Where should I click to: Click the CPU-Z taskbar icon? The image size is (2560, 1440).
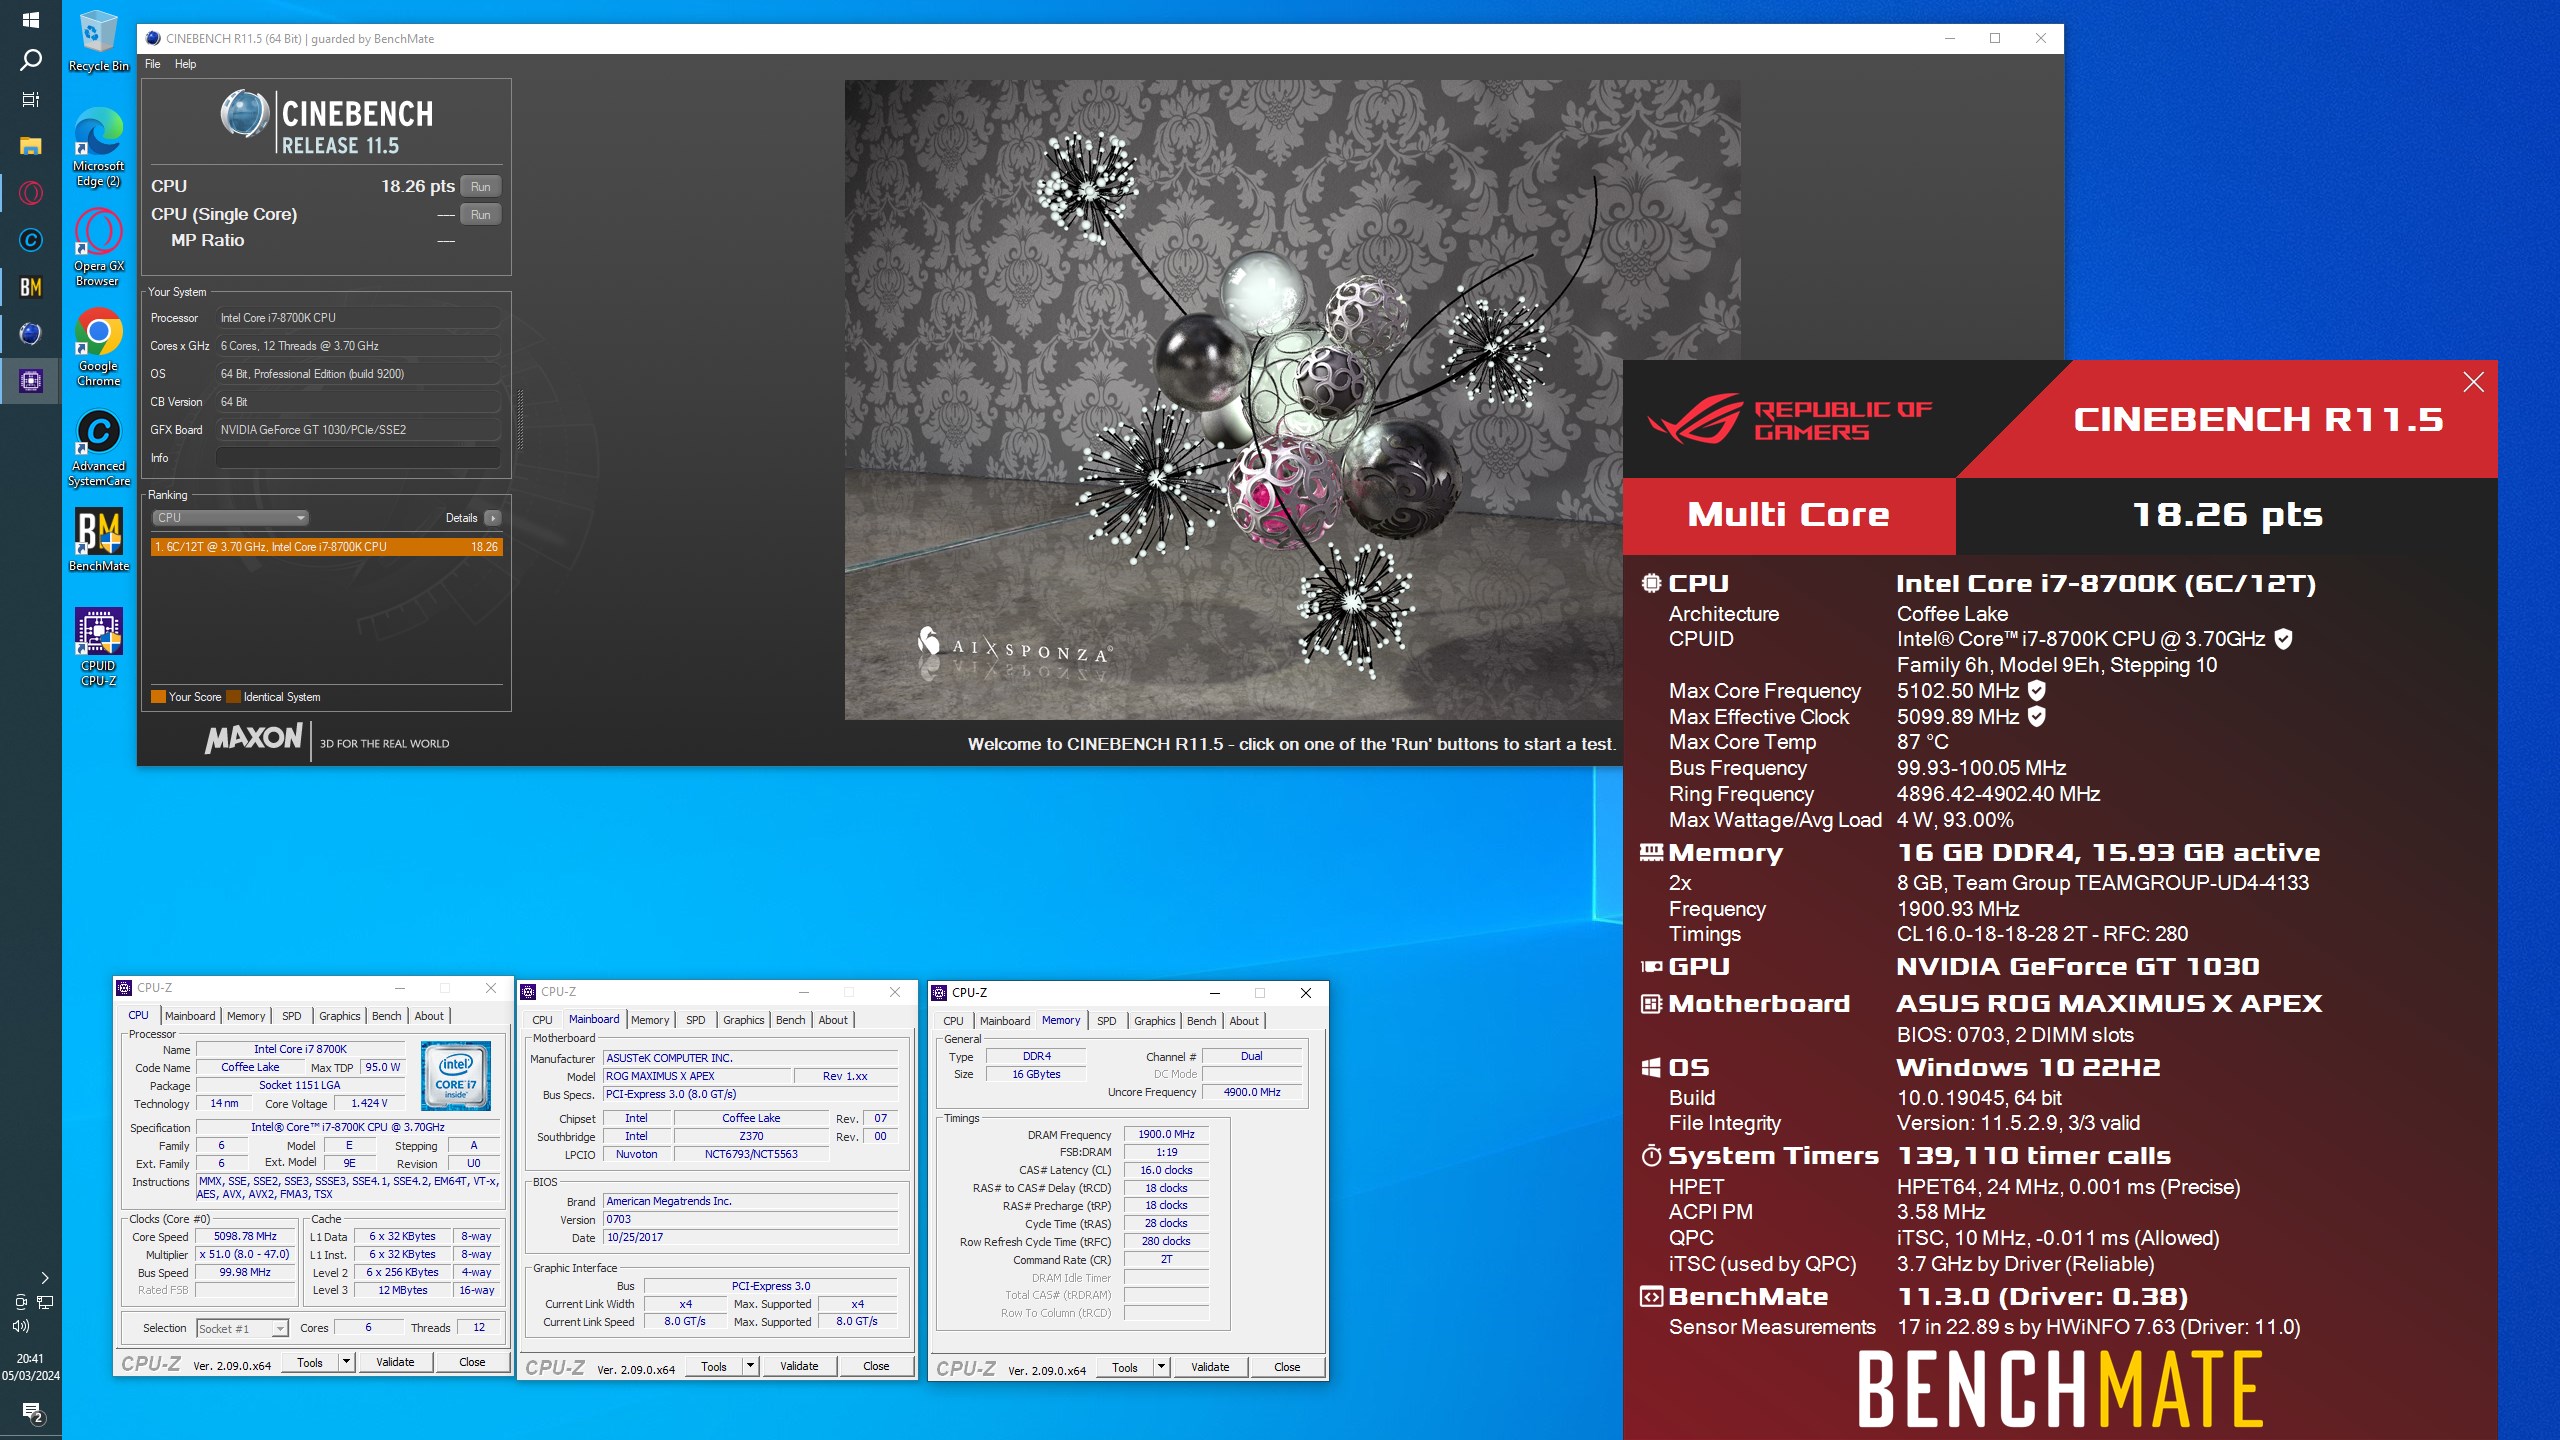click(x=30, y=380)
